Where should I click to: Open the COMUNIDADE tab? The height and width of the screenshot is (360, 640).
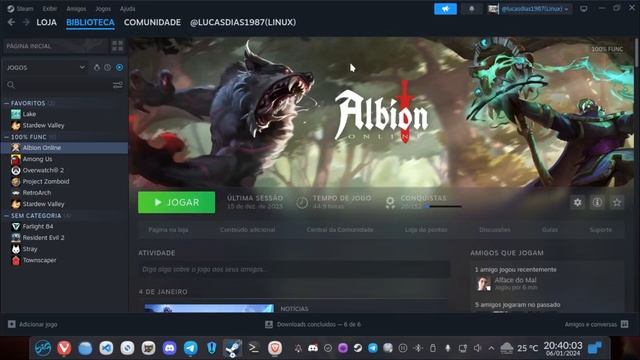point(152,22)
